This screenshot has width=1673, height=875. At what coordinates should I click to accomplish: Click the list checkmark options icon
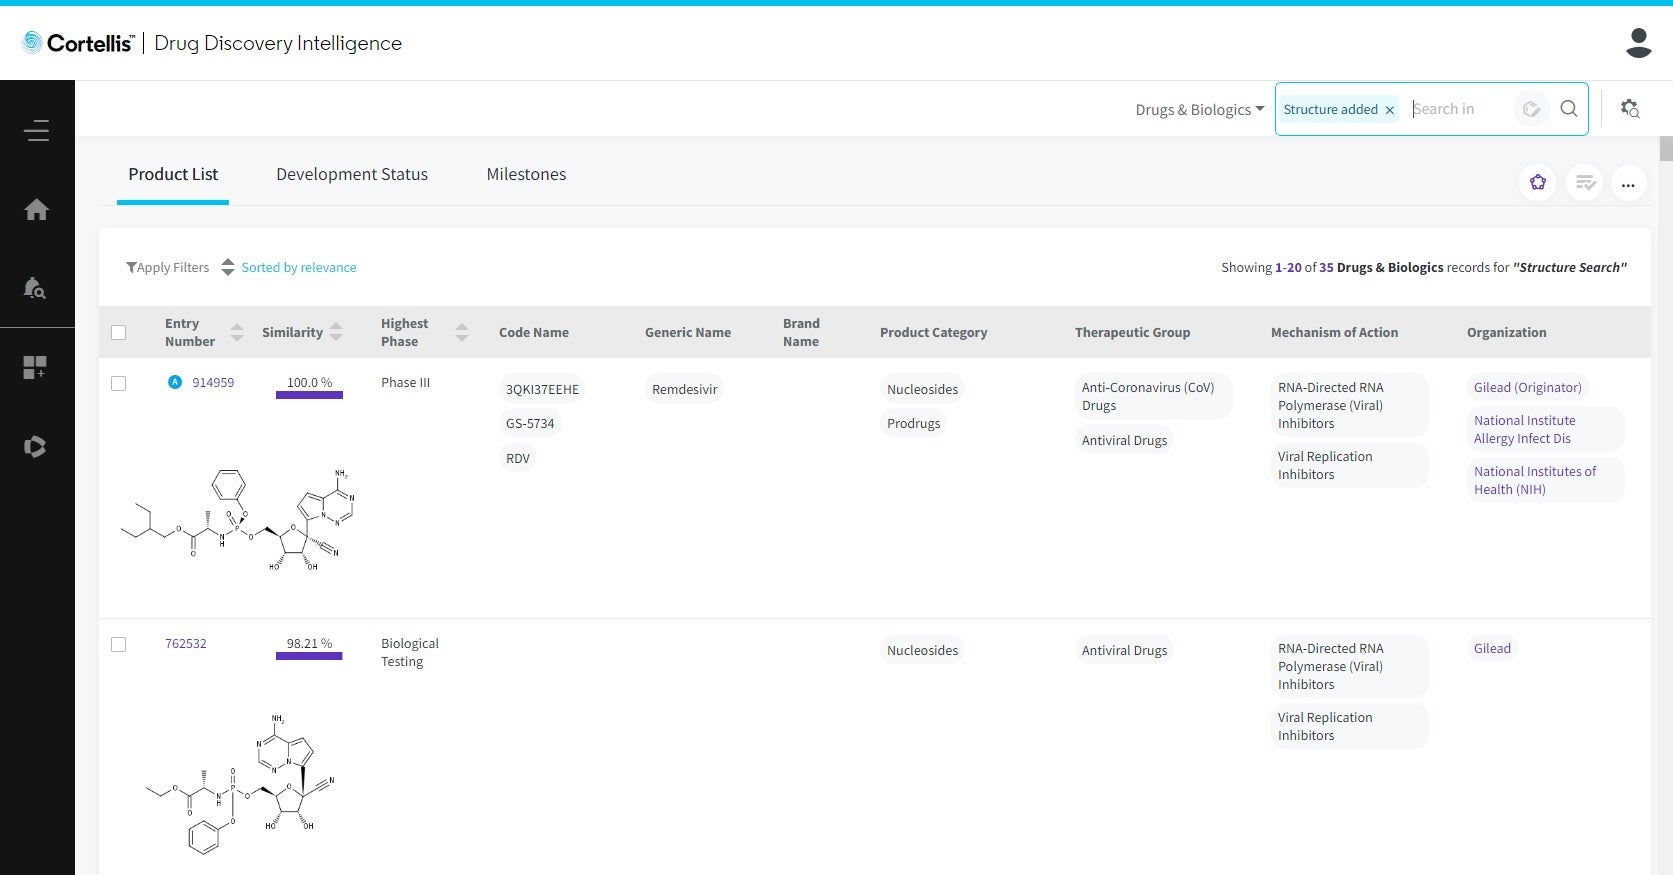tap(1585, 183)
